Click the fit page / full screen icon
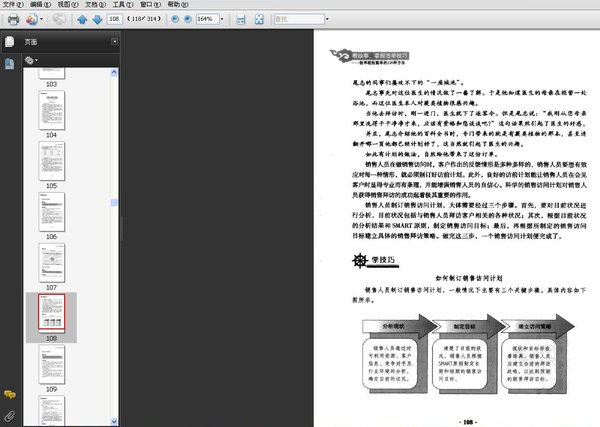This screenshot has height=427, width=600. point(259,19)
